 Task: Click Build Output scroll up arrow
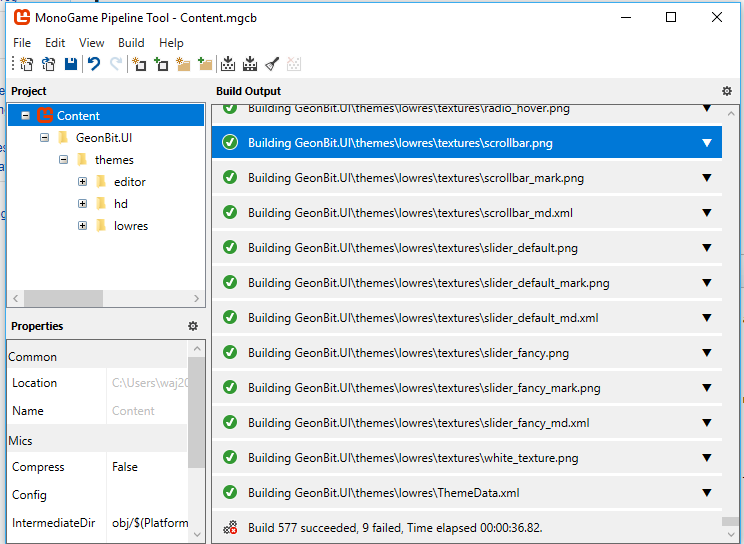pyautogui.click(x=731, y=113)
